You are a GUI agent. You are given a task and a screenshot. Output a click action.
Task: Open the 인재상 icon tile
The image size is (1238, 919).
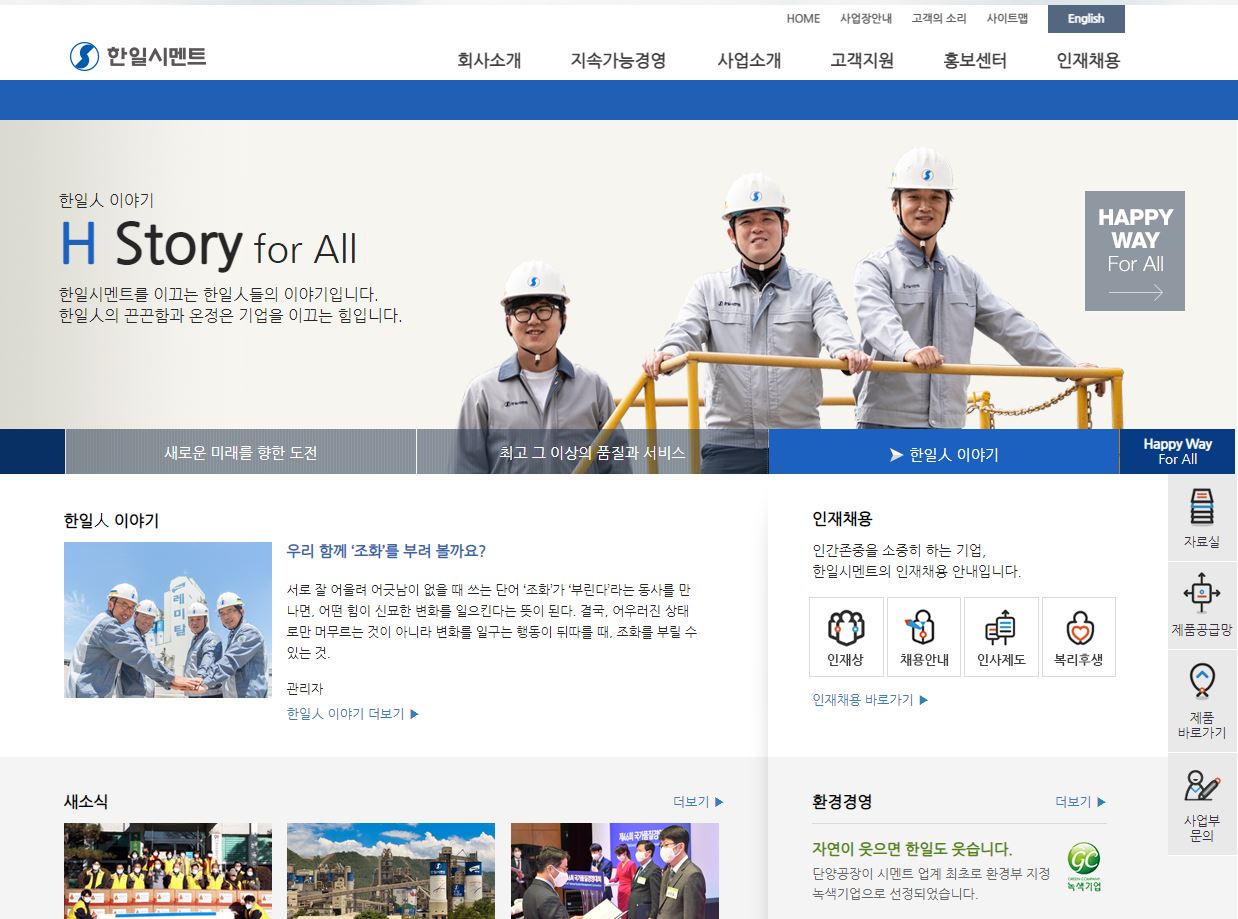[x=846, y=637]
